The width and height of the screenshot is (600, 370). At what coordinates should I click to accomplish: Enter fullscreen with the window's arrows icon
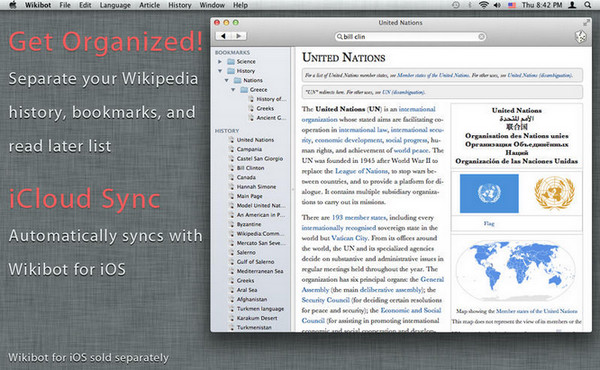(x=586, y=23)
